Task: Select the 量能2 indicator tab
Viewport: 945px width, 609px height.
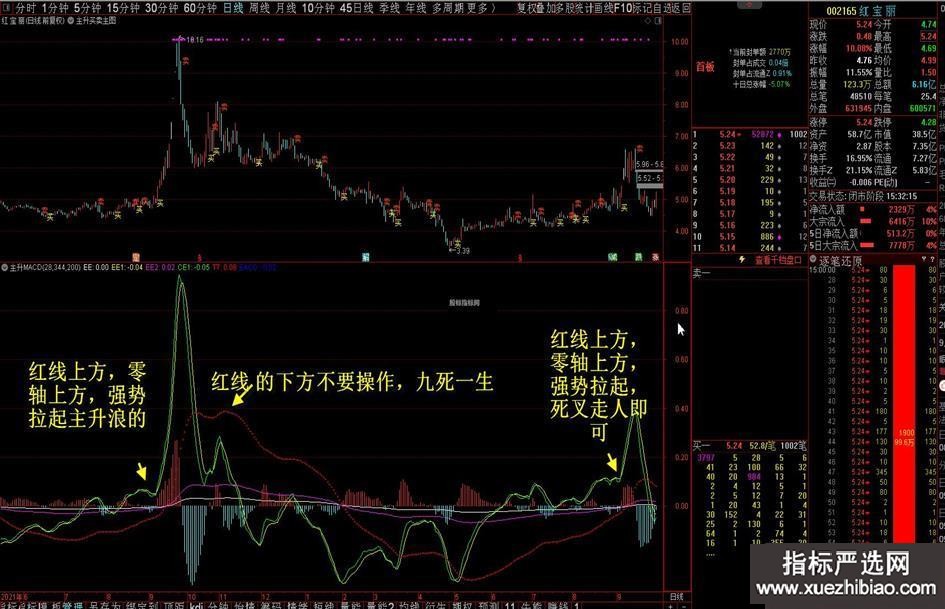Action: (380, 605)
